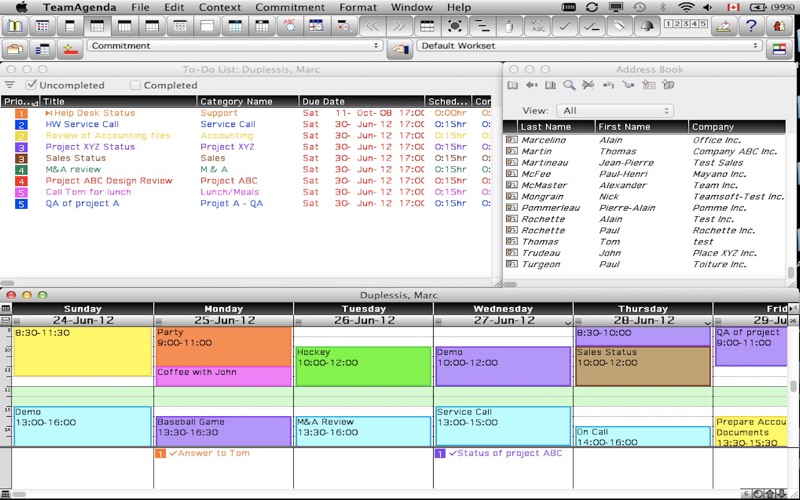Open the Edit menu
This screenshot has height=500, width=800.
(x=174, y=7)
